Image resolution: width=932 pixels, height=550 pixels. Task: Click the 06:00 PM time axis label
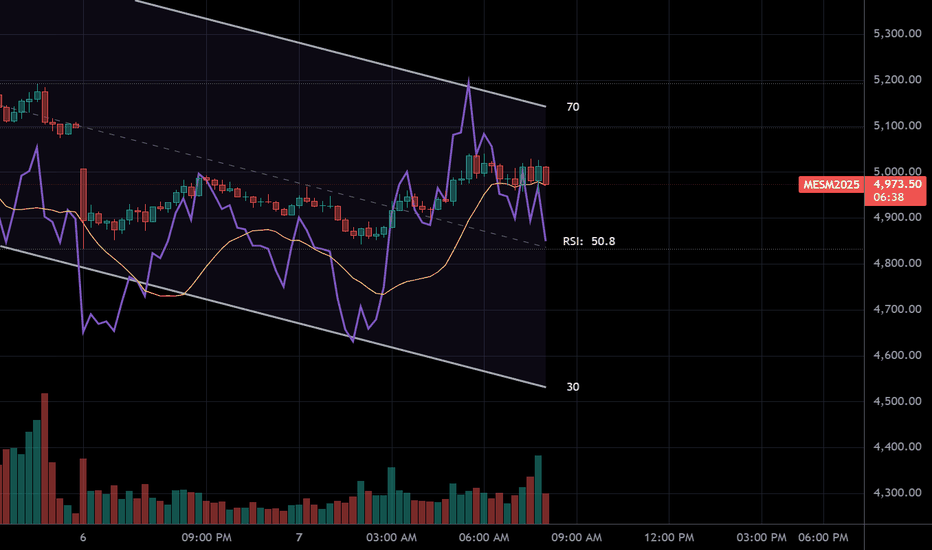click(823, 538)
